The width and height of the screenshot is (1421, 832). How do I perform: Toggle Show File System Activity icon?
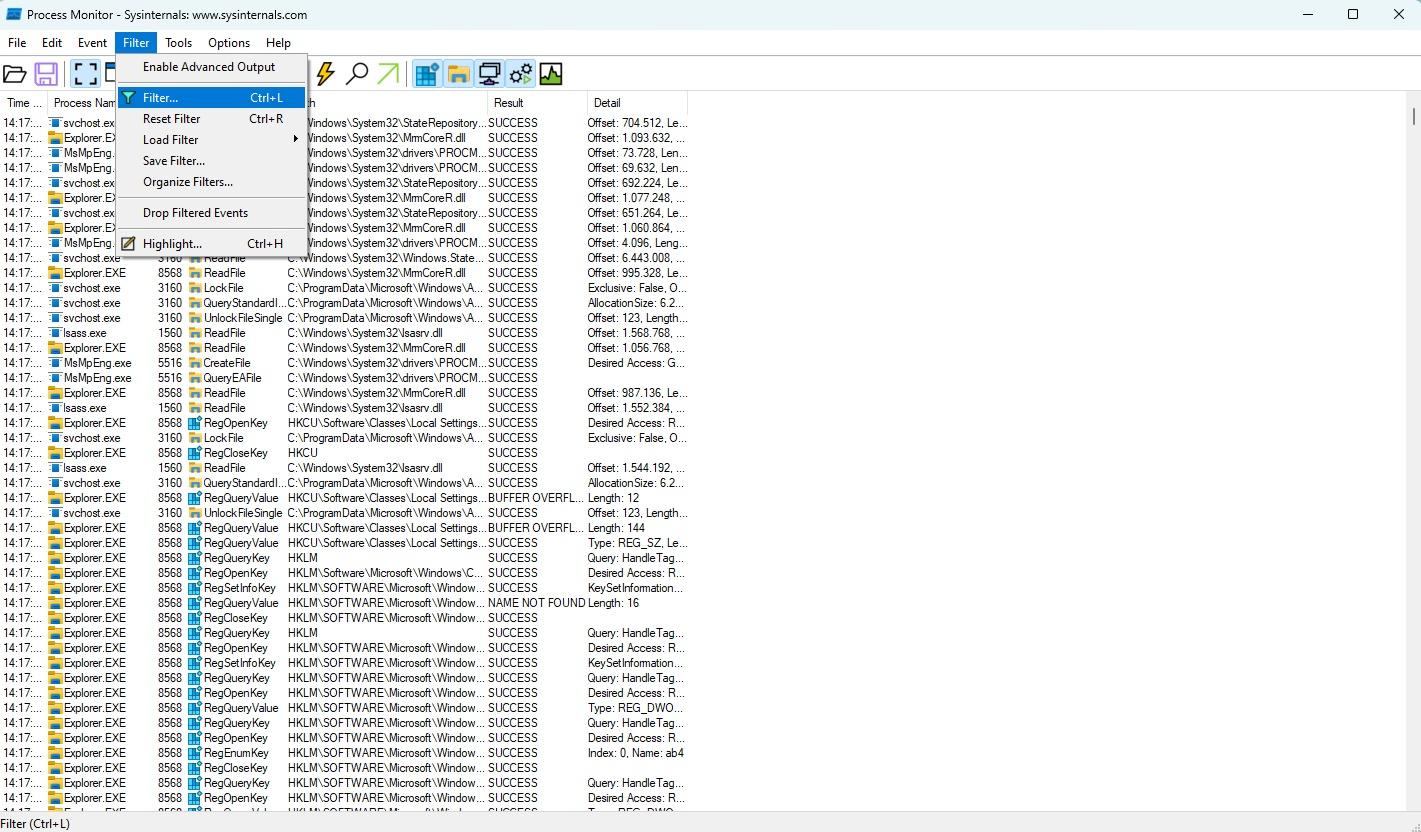pos(458,74)
